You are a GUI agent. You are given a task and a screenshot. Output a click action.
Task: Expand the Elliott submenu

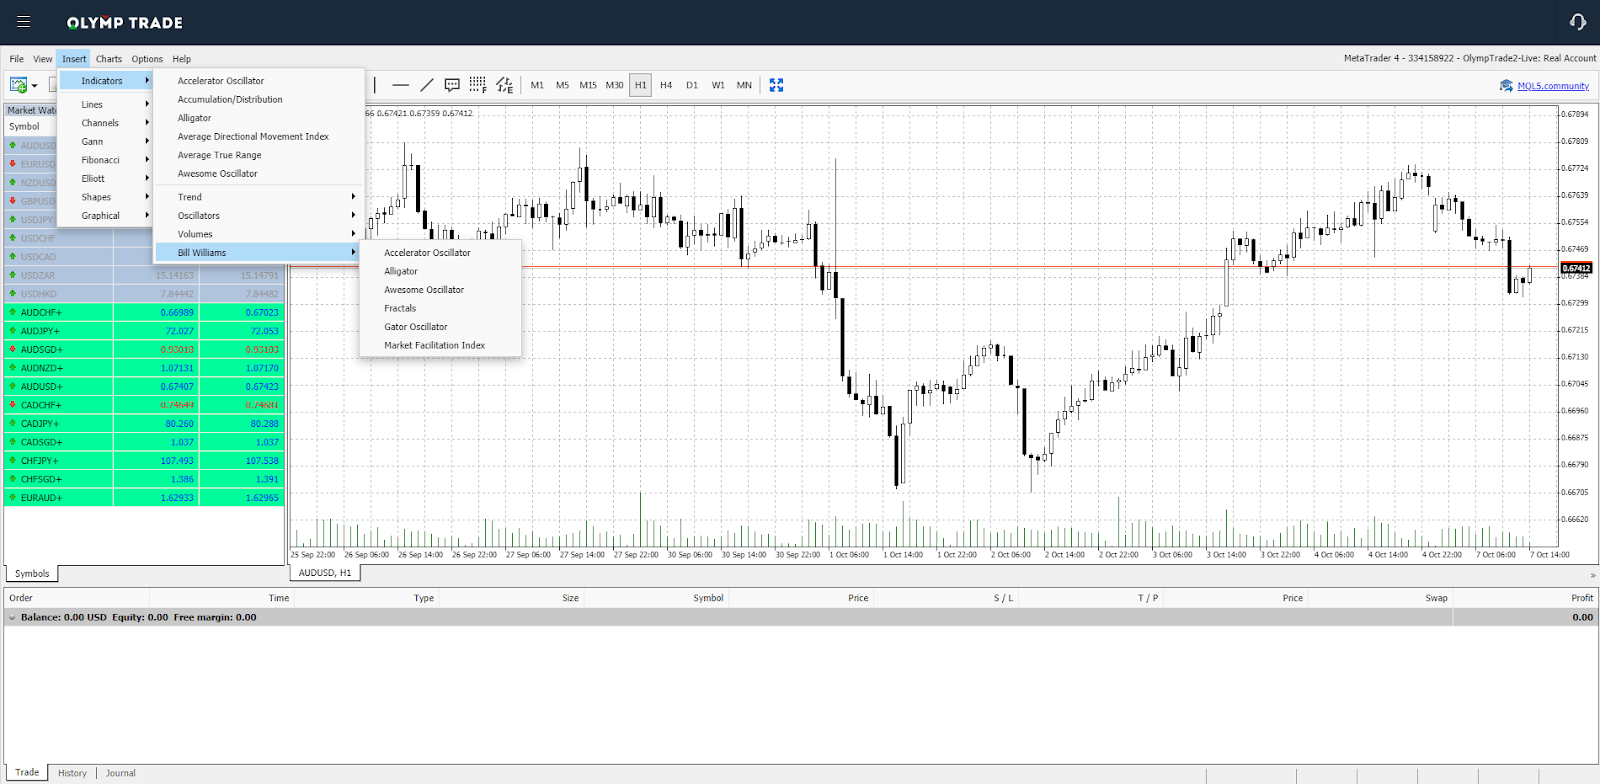[x=105, y=178]
